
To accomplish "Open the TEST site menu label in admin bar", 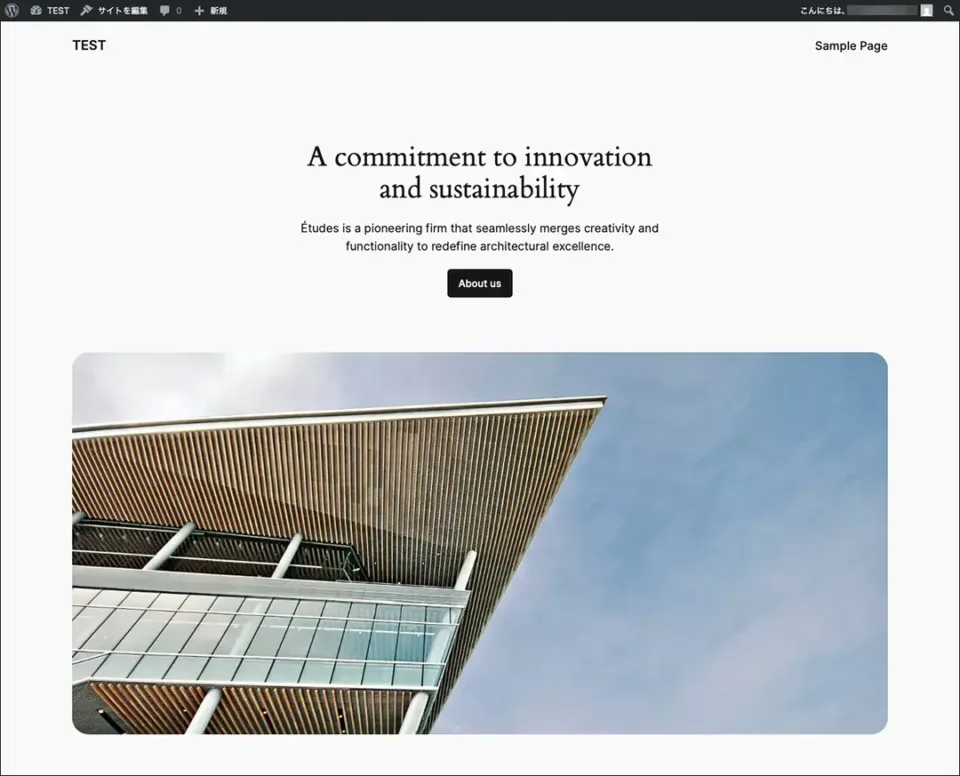I will coord(58,10).
